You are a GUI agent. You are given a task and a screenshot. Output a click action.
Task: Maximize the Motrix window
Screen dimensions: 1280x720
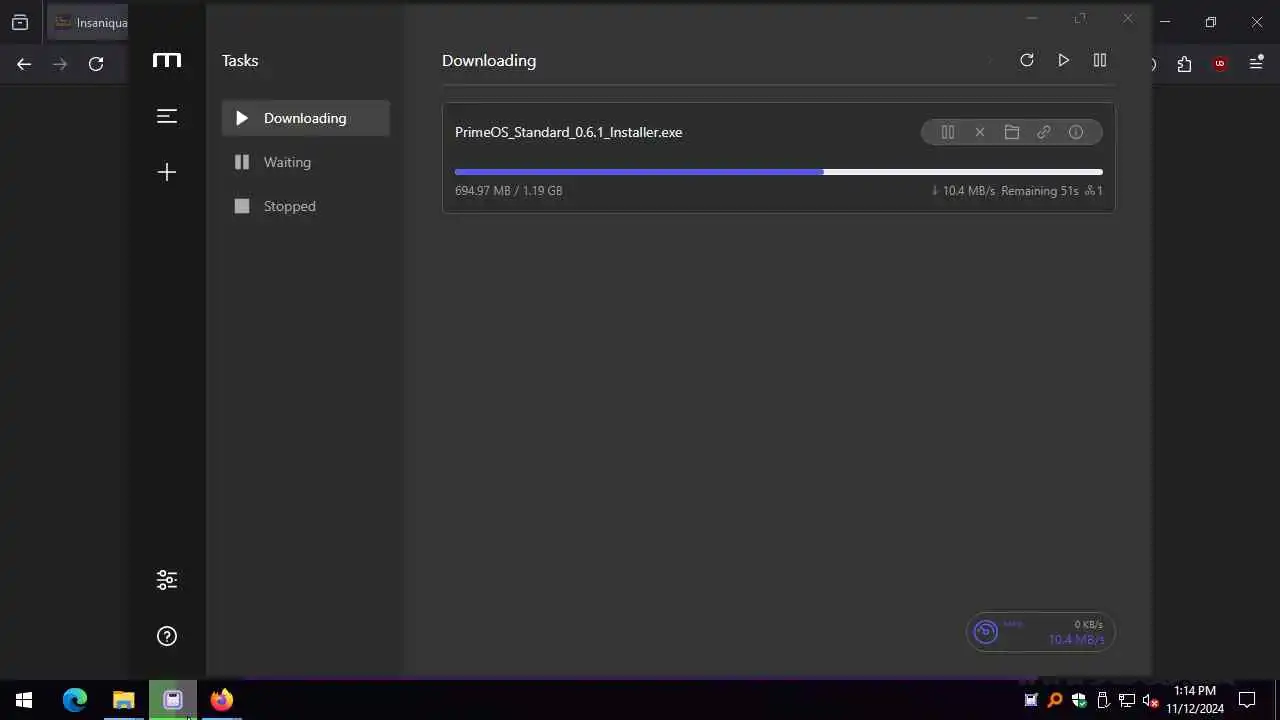tap(1080, 18)
